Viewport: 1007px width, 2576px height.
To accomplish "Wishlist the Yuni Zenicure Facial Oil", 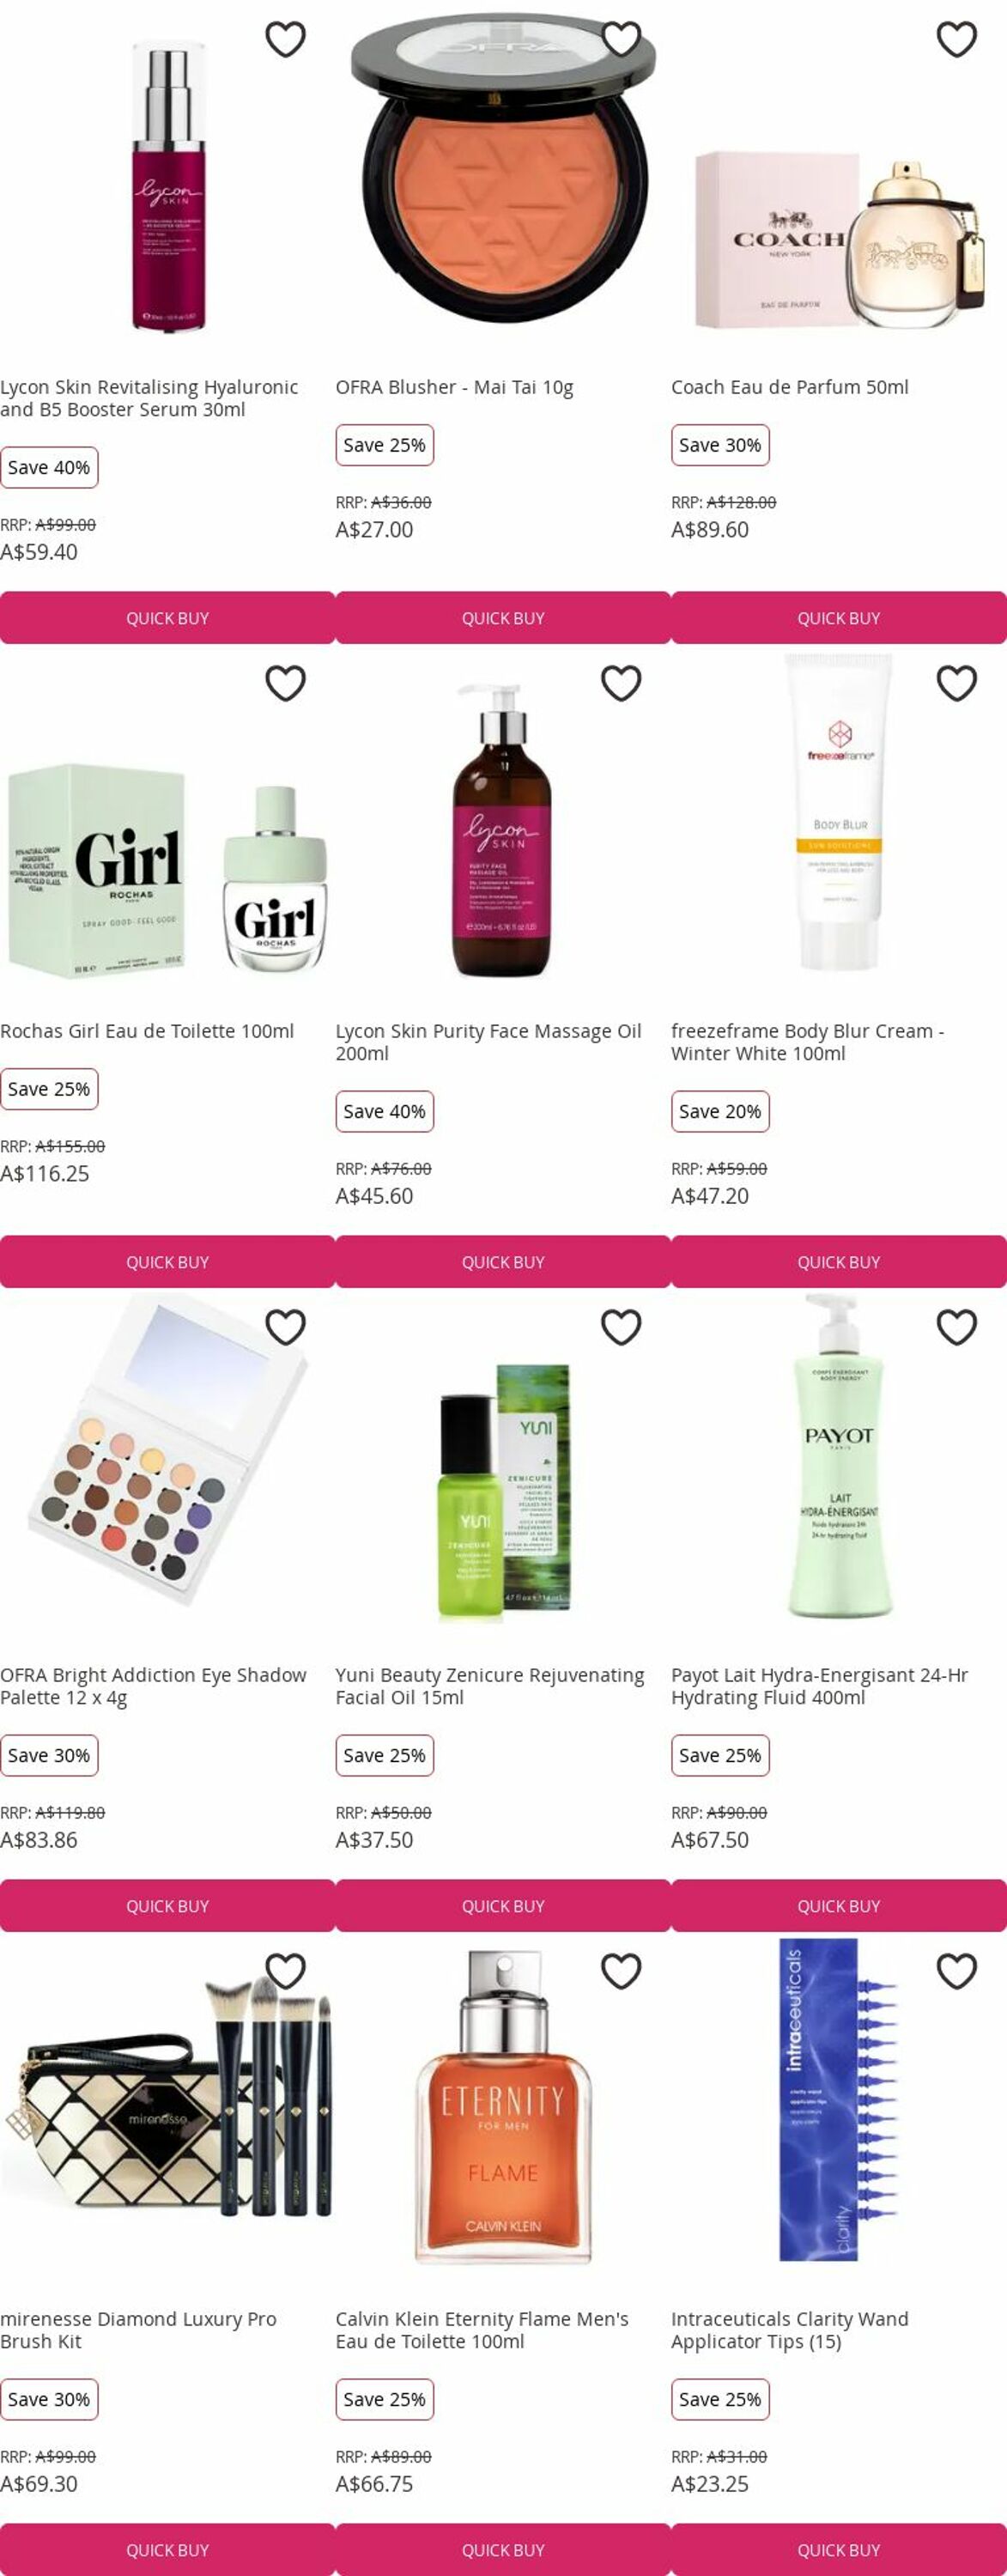I will (621, 1328).
